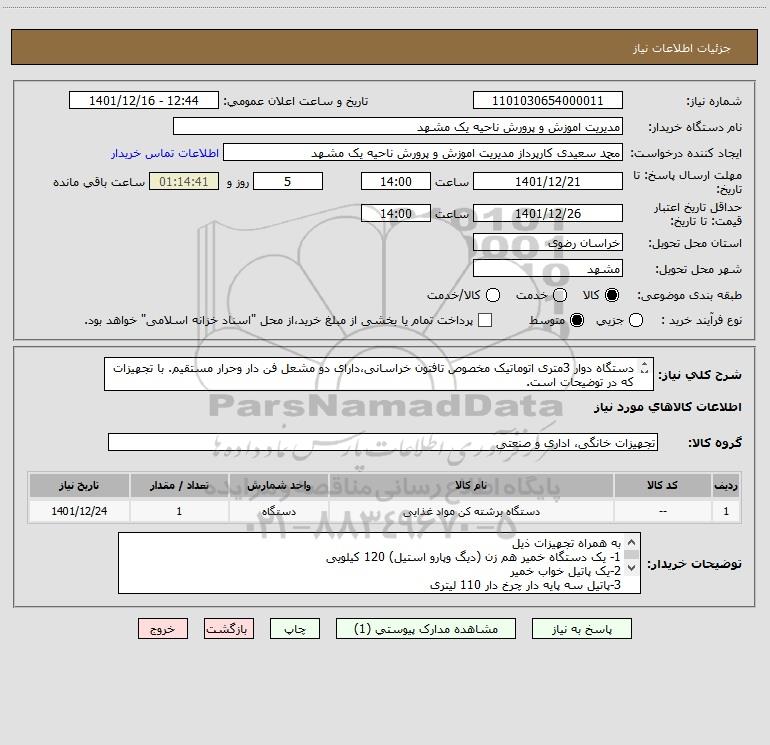Click the پاسخ به نیاز button
Viewport: 770px width, 745px height.
click(581, 629)
